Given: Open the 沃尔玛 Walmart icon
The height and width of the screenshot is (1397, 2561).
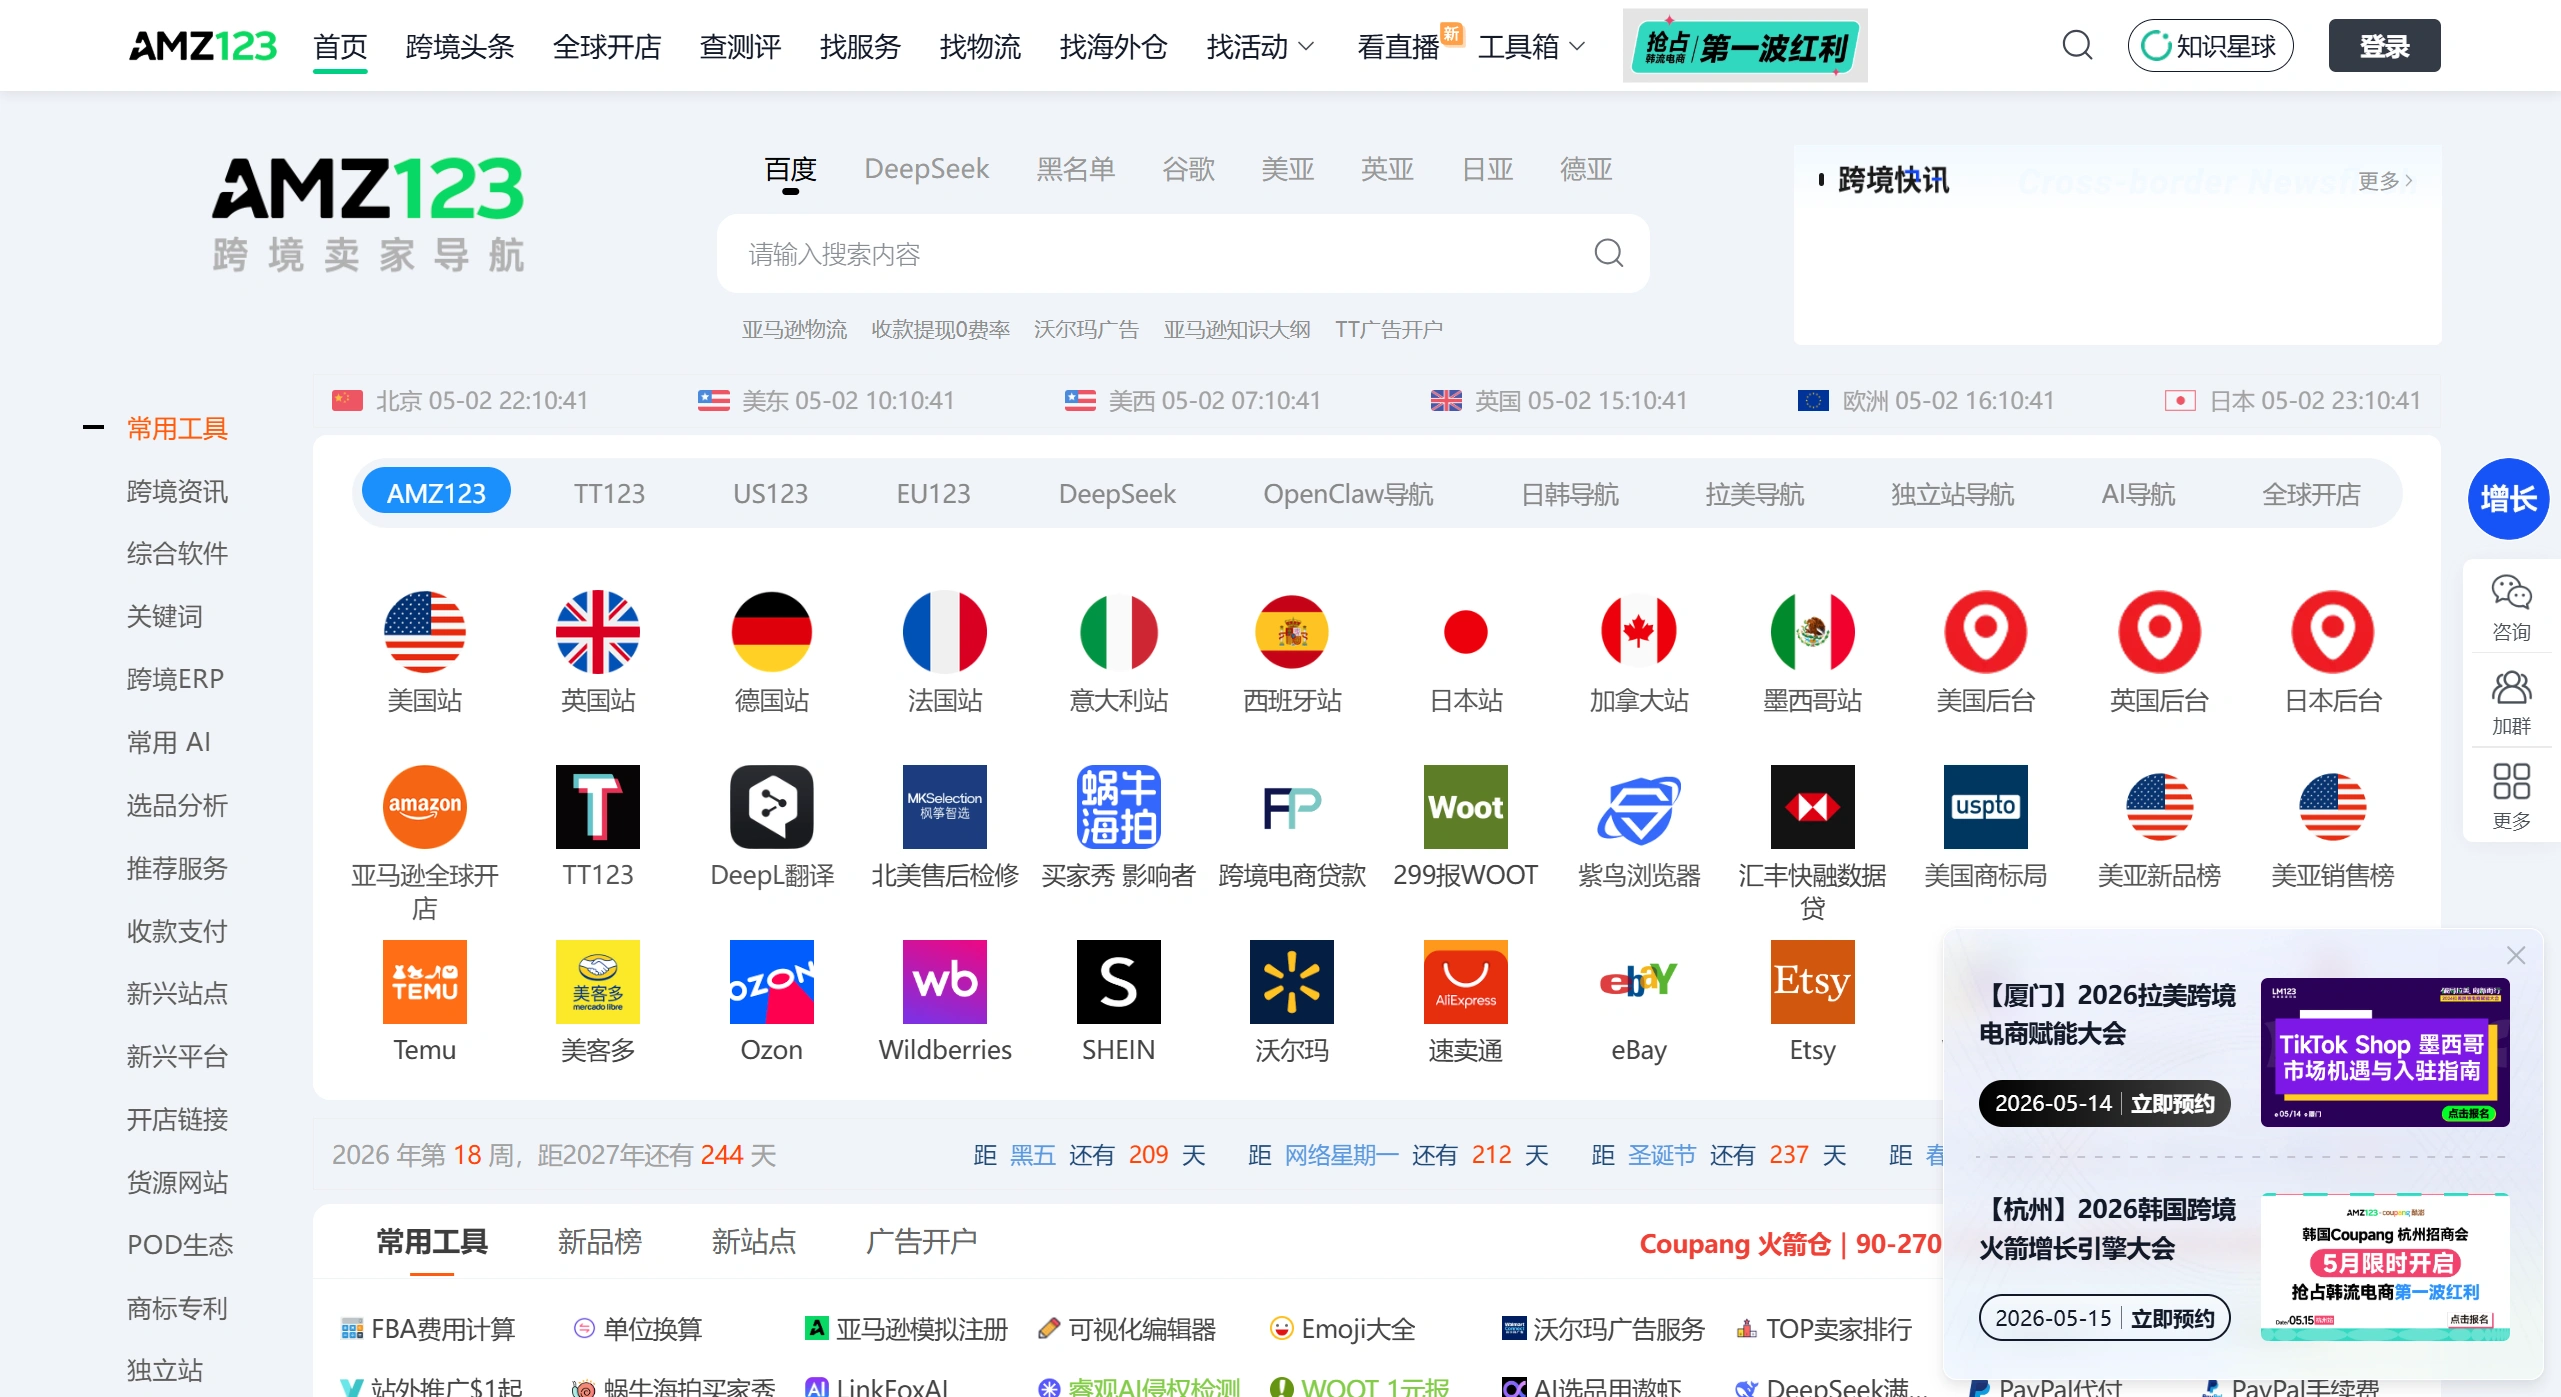Looking at the screenshot, I should pos(1292,982).
